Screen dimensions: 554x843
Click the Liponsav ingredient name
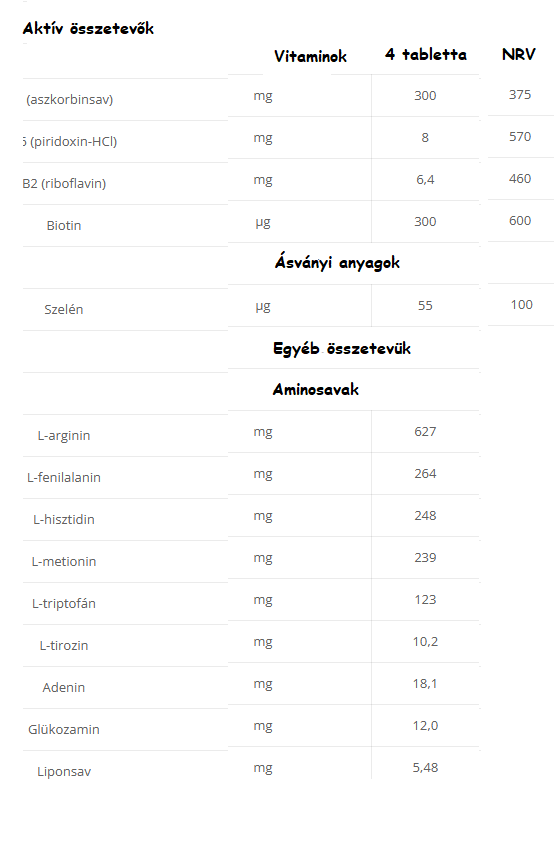[64, 771]
